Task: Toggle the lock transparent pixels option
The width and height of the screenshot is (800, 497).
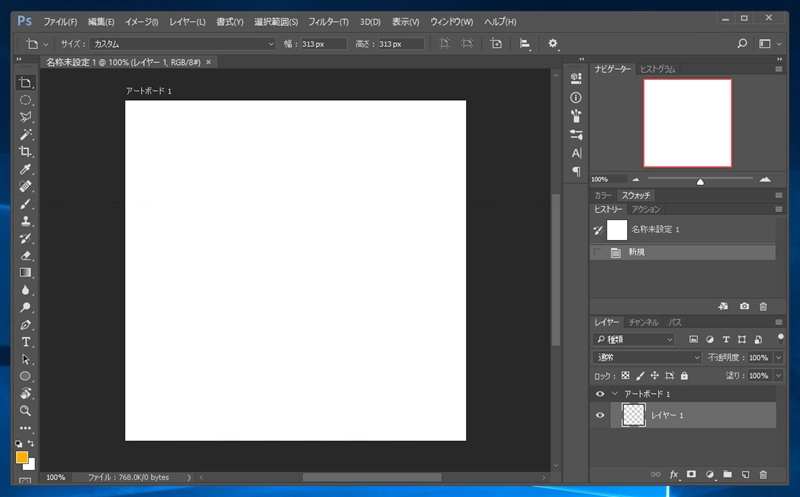Action: coord(626,376)
